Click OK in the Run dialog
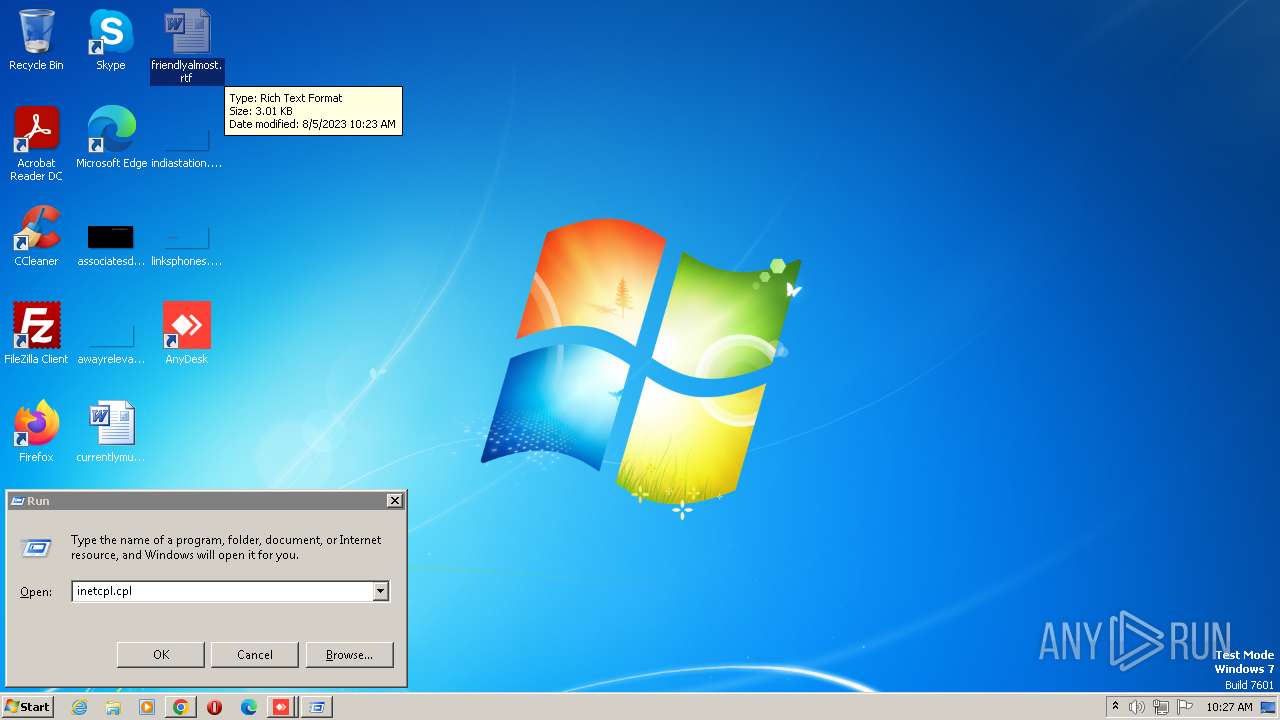Screen dimensions: 1280x720 pos(161,655)
